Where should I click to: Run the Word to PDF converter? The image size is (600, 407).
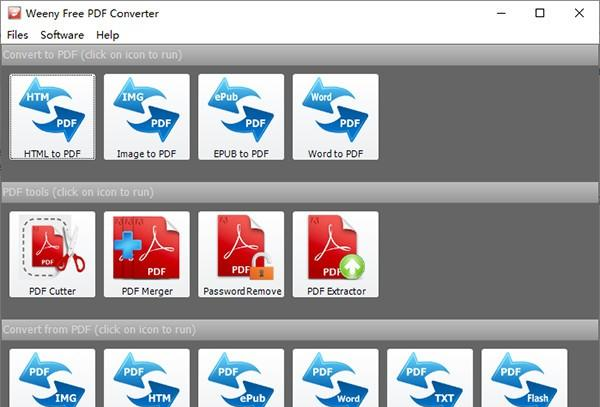[336, 117]
